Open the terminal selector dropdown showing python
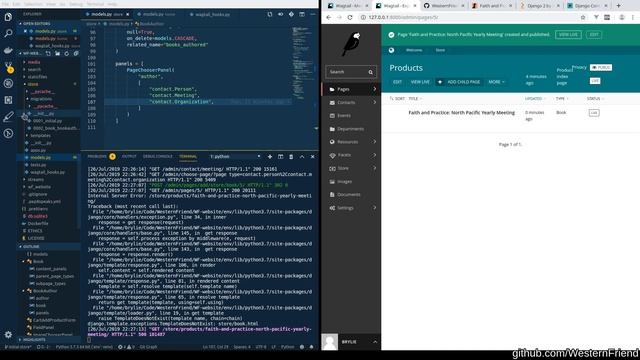Screen dimensions: 640x360 coord(235,156)
